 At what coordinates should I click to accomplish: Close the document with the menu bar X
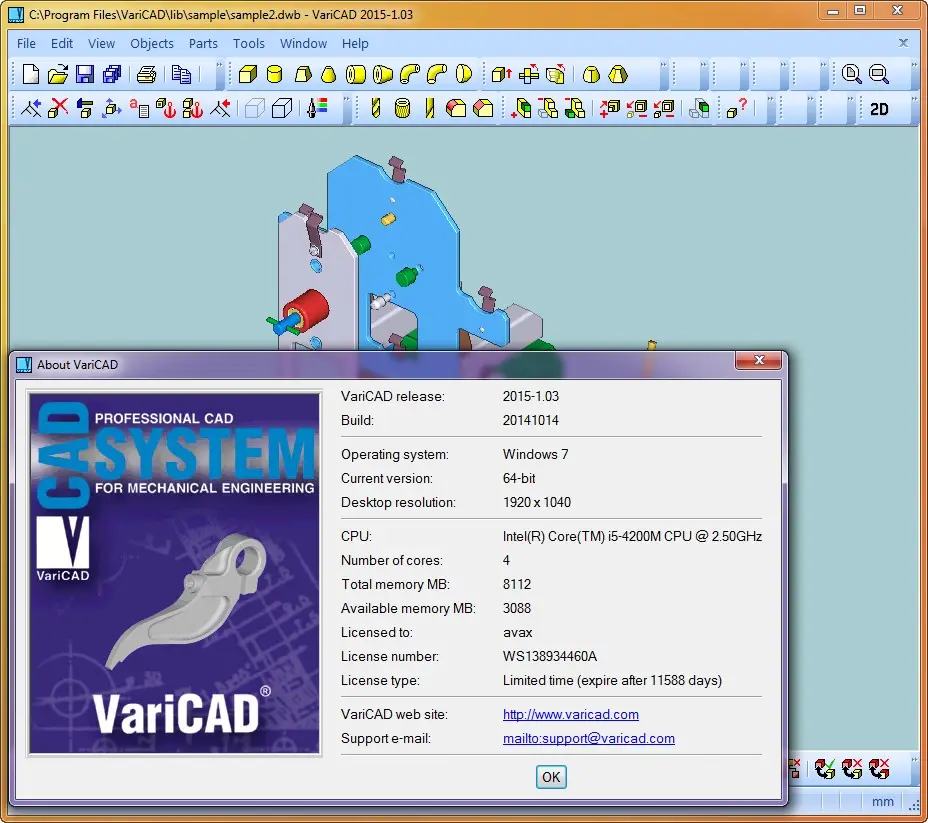point(903,43)
